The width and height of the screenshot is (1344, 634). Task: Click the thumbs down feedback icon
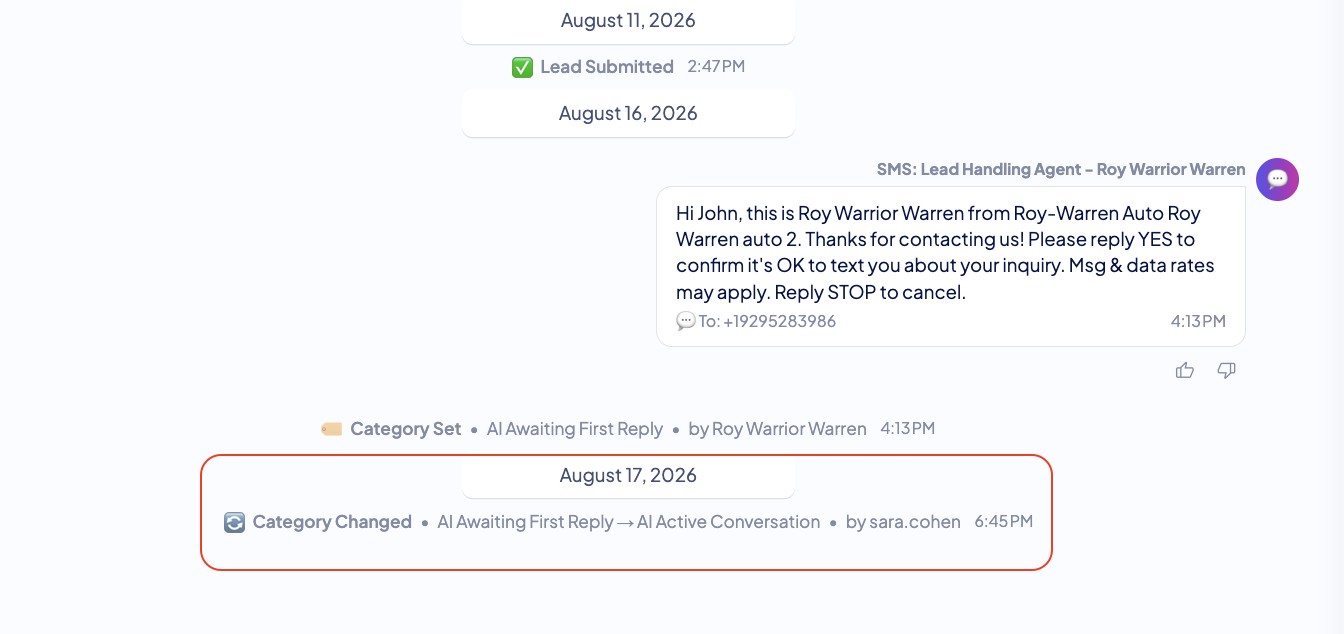[1227, 370]
